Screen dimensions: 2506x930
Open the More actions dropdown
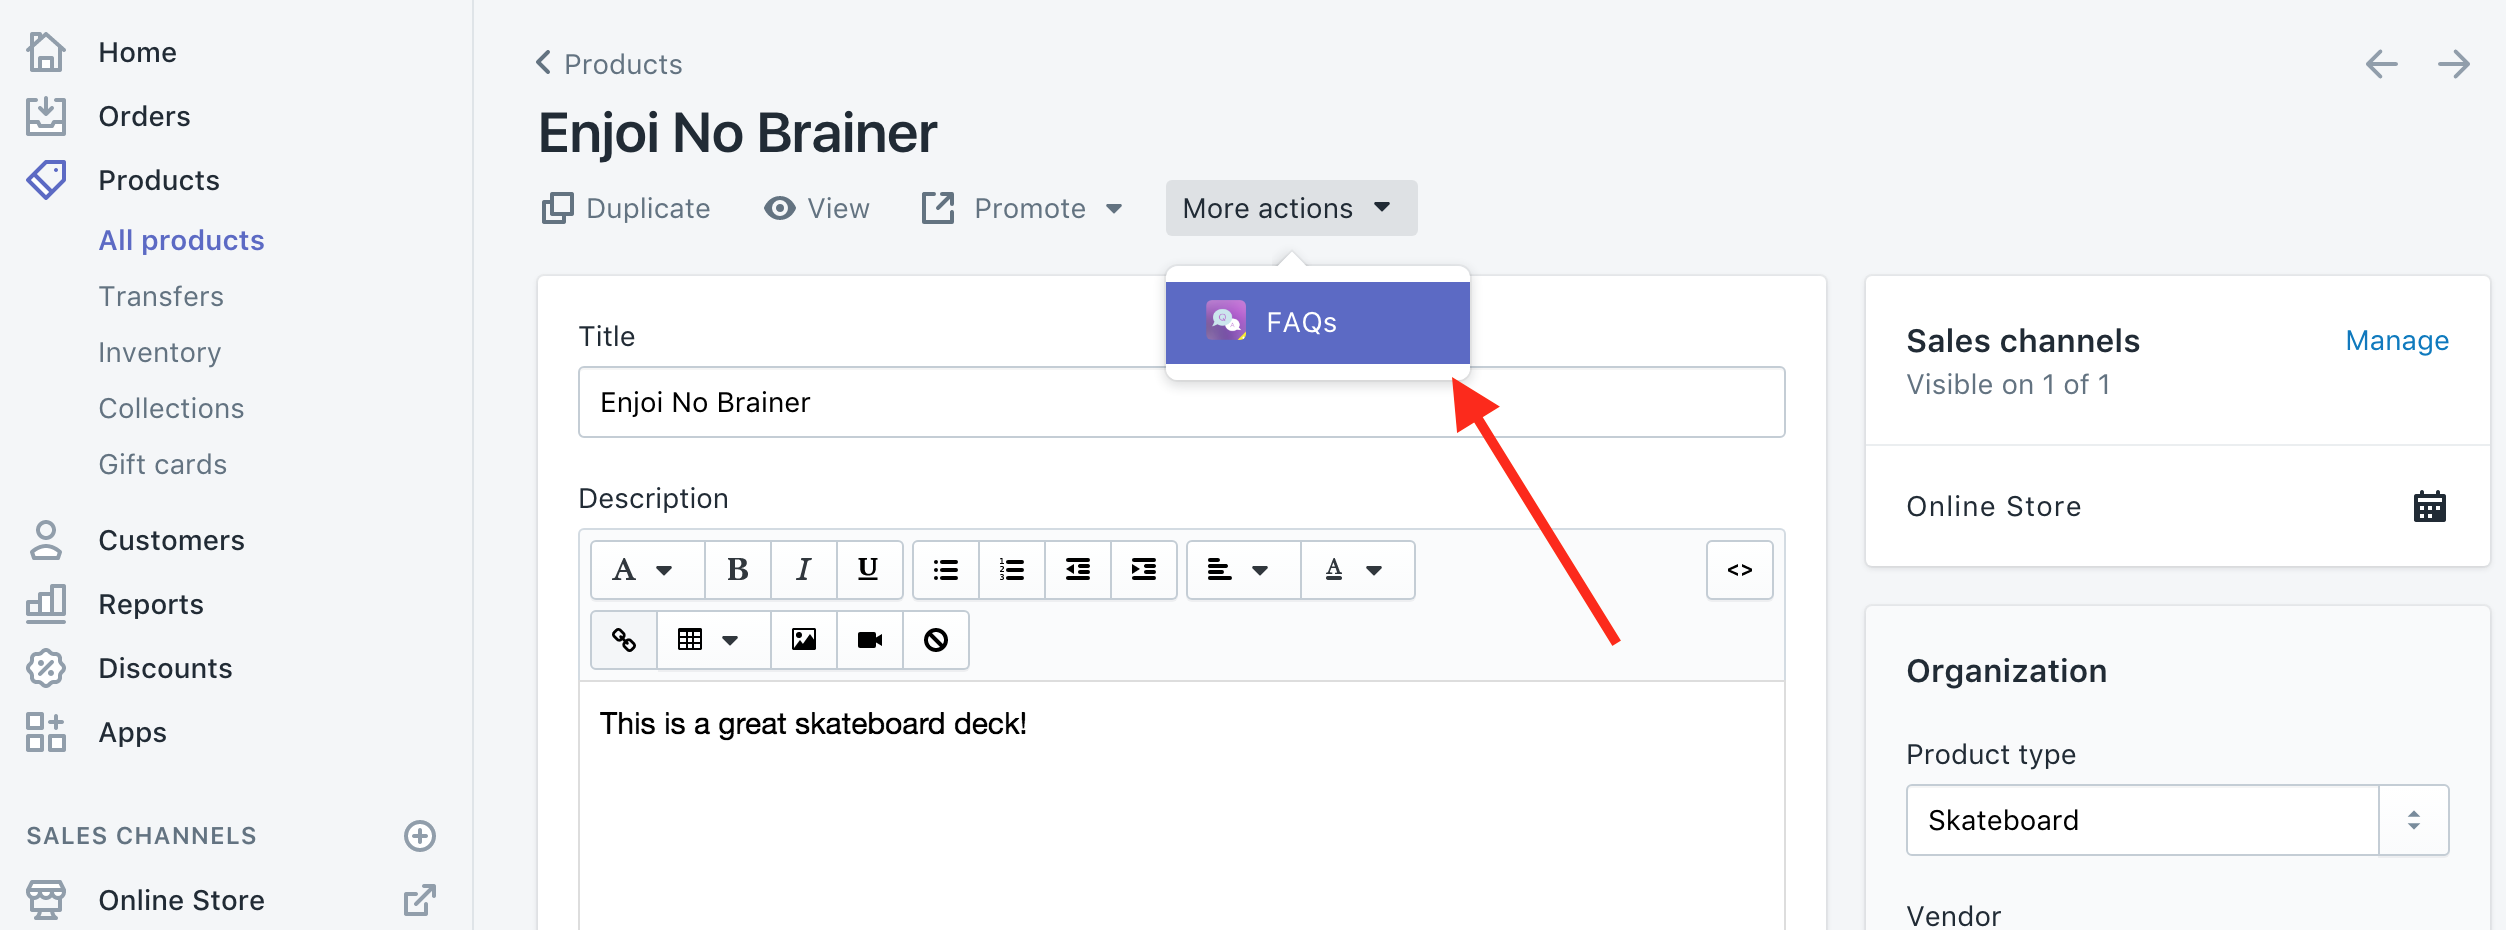1290,208
